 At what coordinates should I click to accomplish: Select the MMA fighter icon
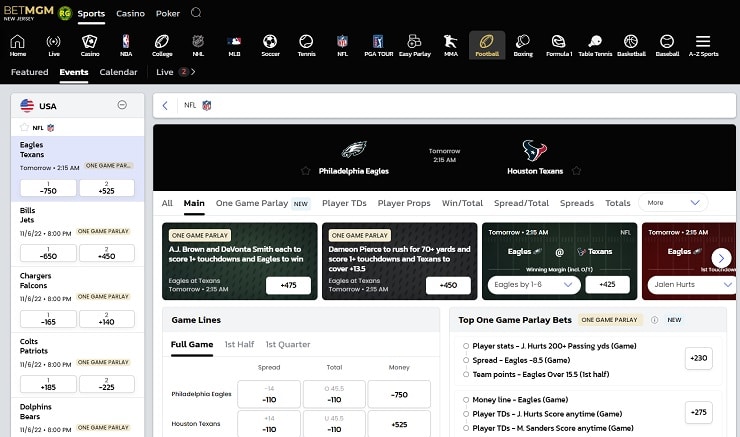pyautogui.click(x=451, y=45)
